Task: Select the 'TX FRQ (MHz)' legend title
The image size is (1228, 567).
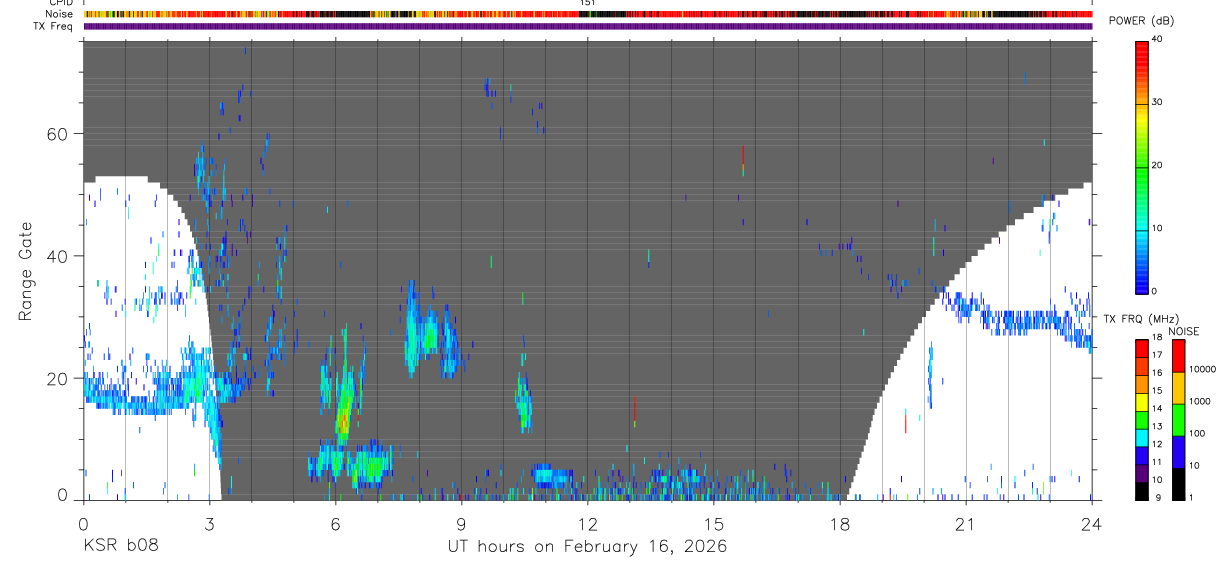Action: [x=1140, y=318]
